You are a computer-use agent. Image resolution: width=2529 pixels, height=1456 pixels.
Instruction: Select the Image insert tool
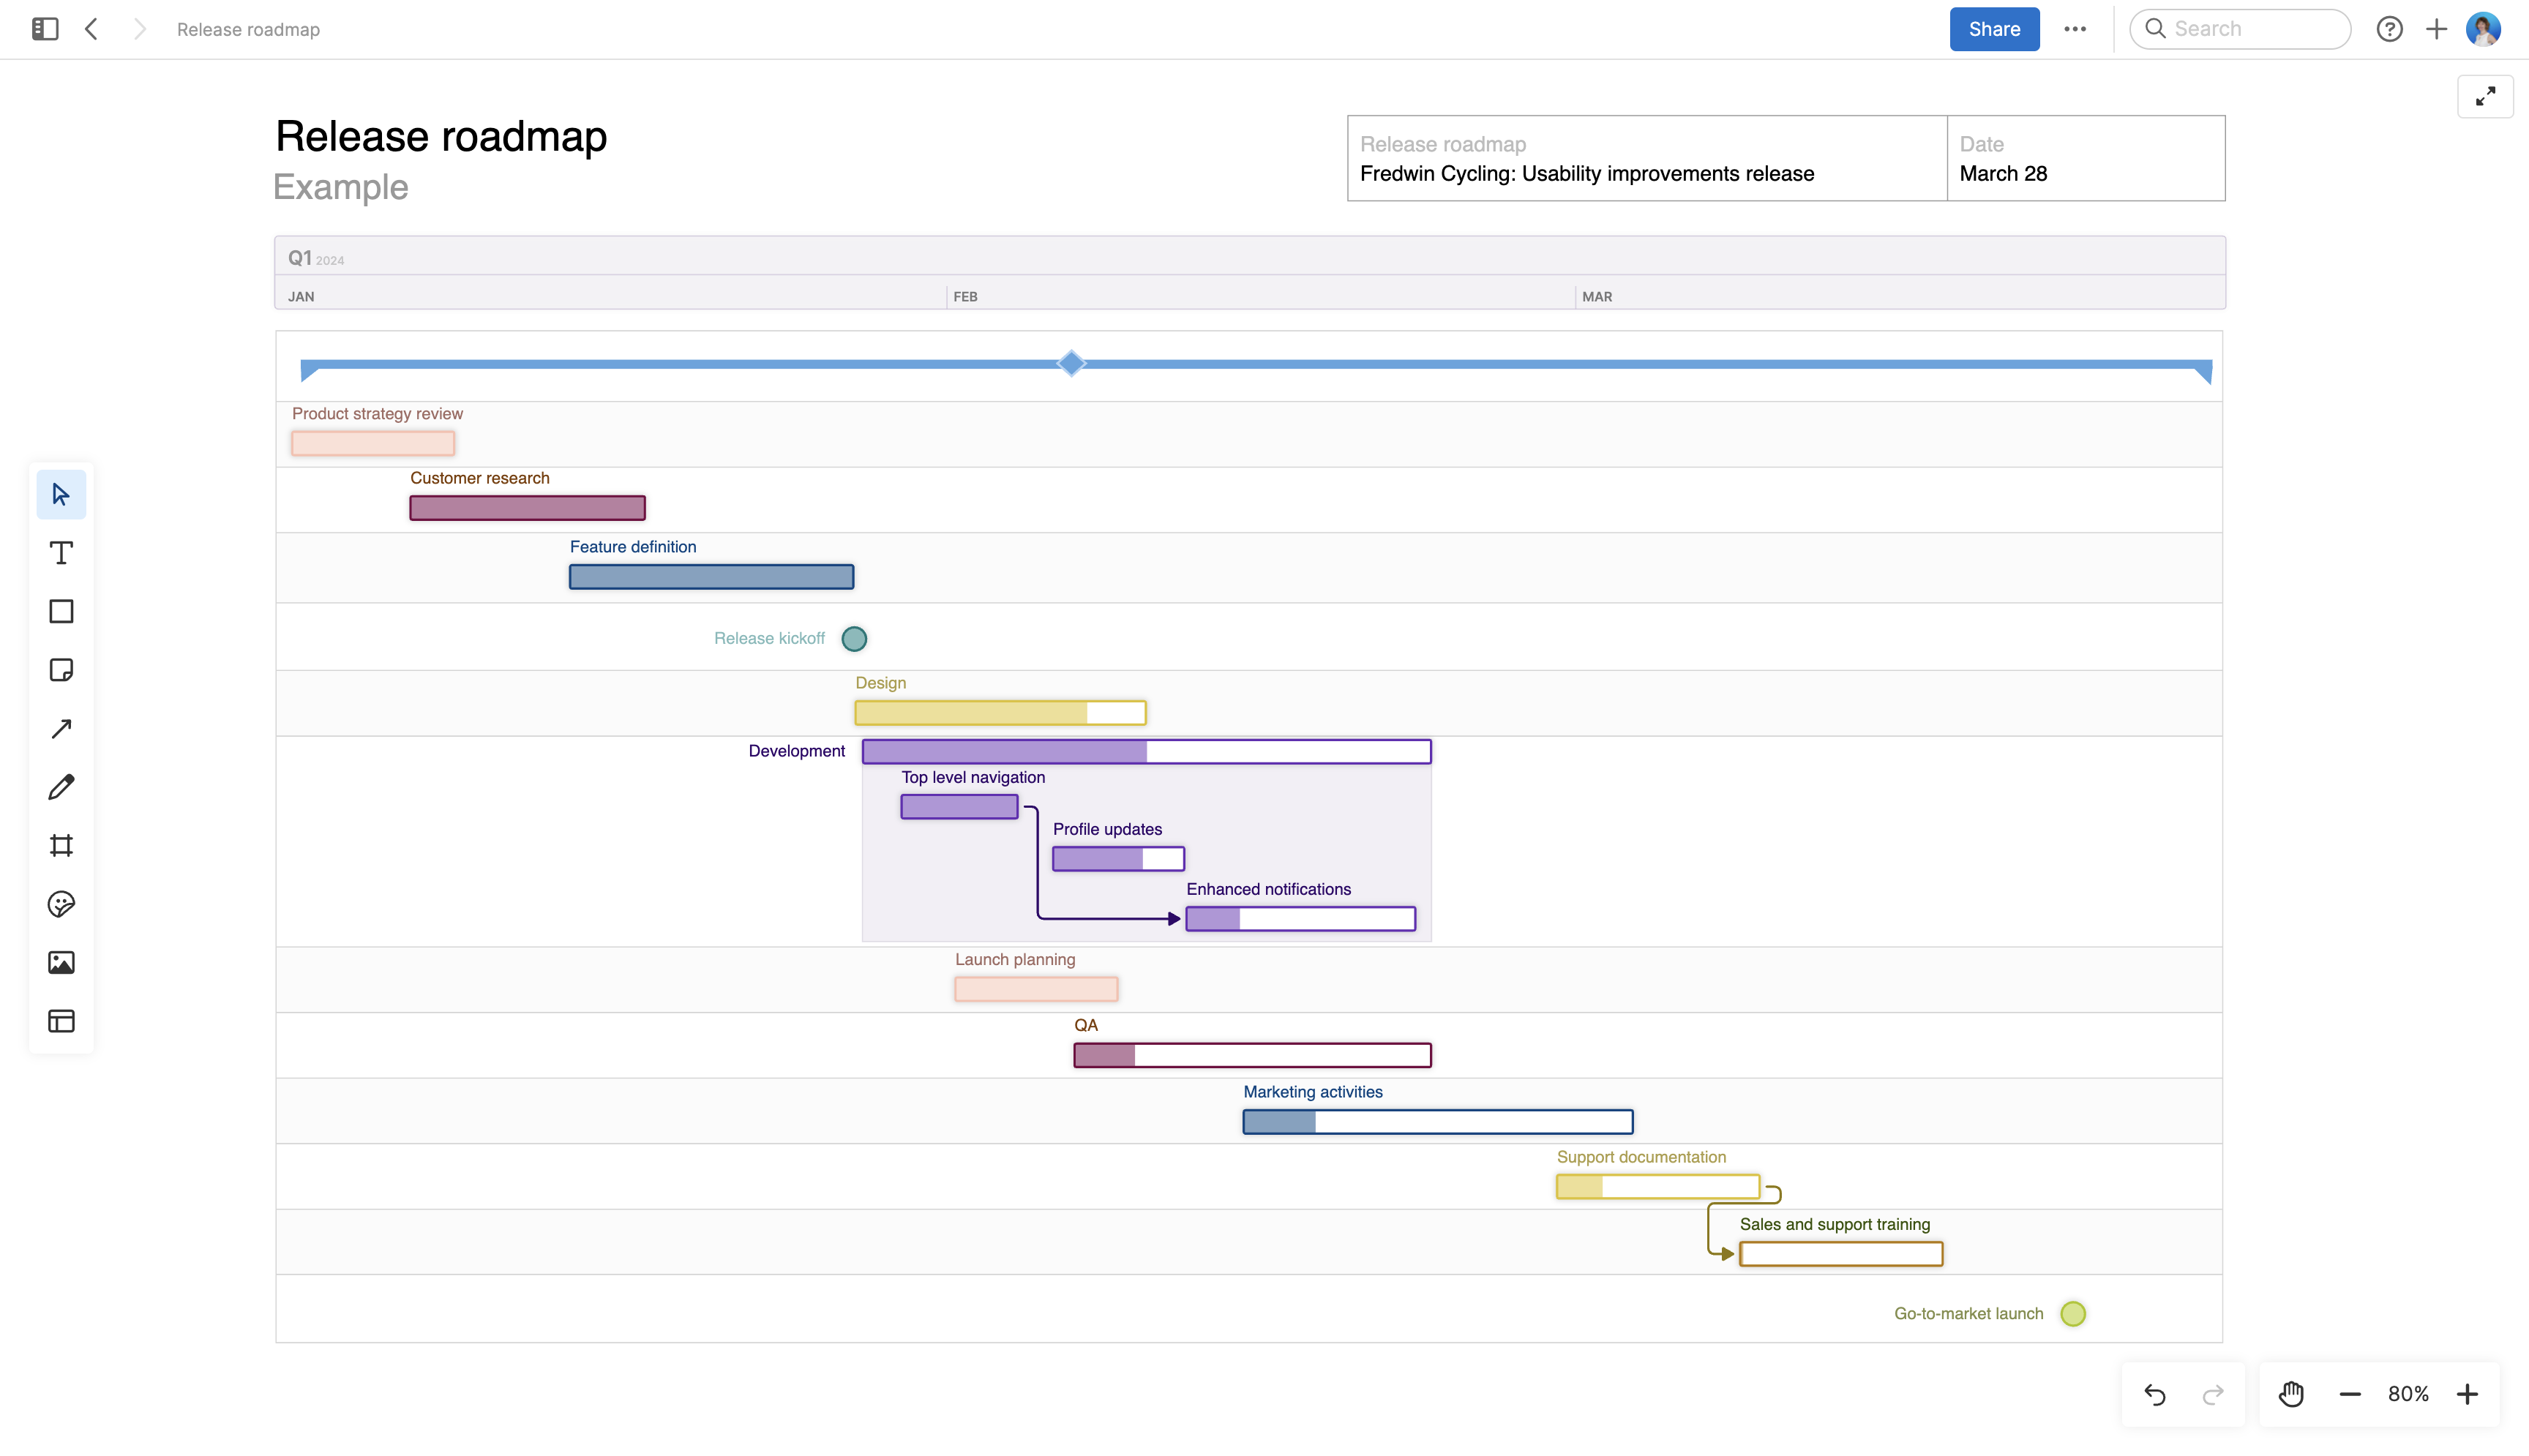point(61,962)
